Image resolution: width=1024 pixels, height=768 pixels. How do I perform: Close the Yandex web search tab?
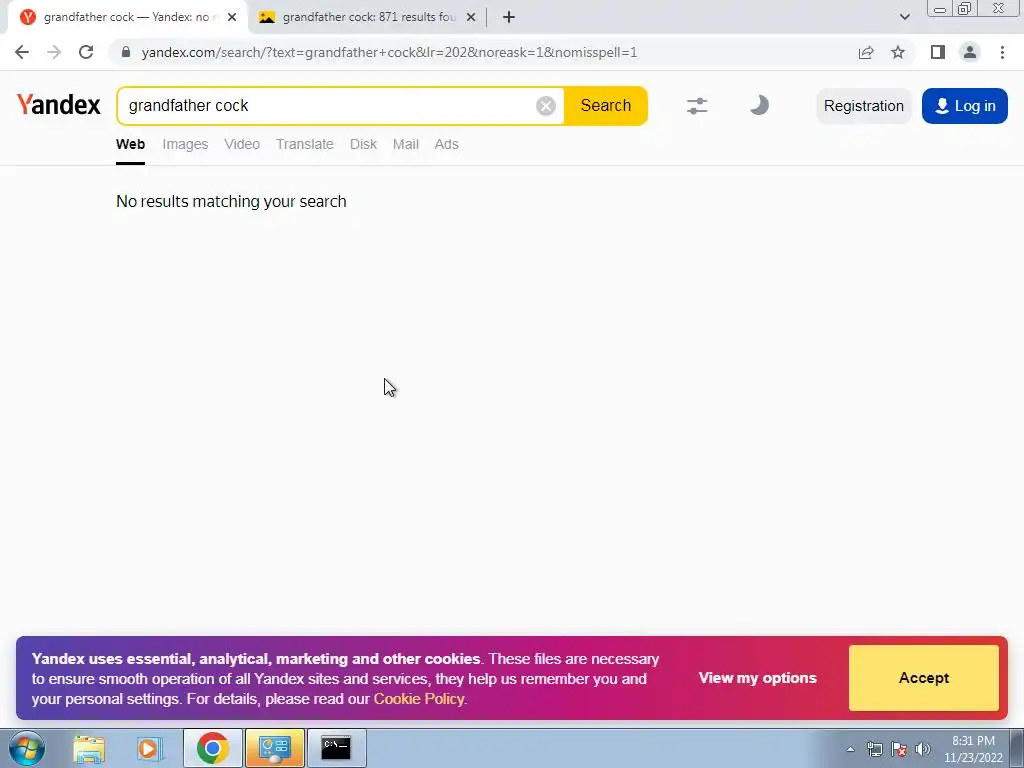(232, 17)
